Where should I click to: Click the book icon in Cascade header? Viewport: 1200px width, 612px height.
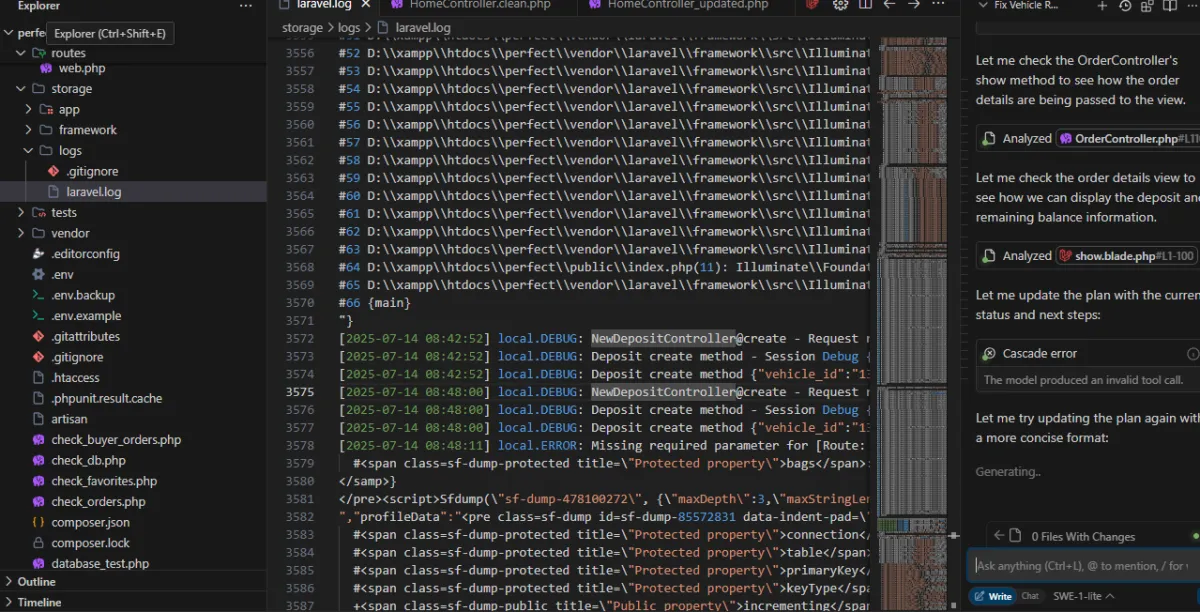pos(1171,6)
